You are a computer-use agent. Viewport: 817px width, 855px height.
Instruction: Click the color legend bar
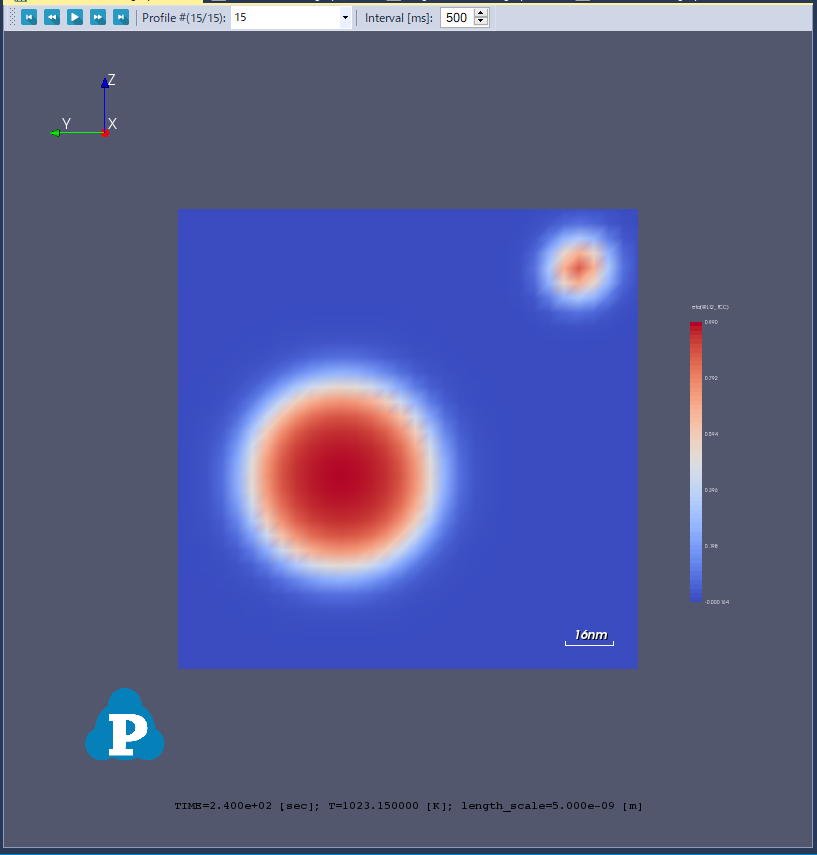pos(695,460)
